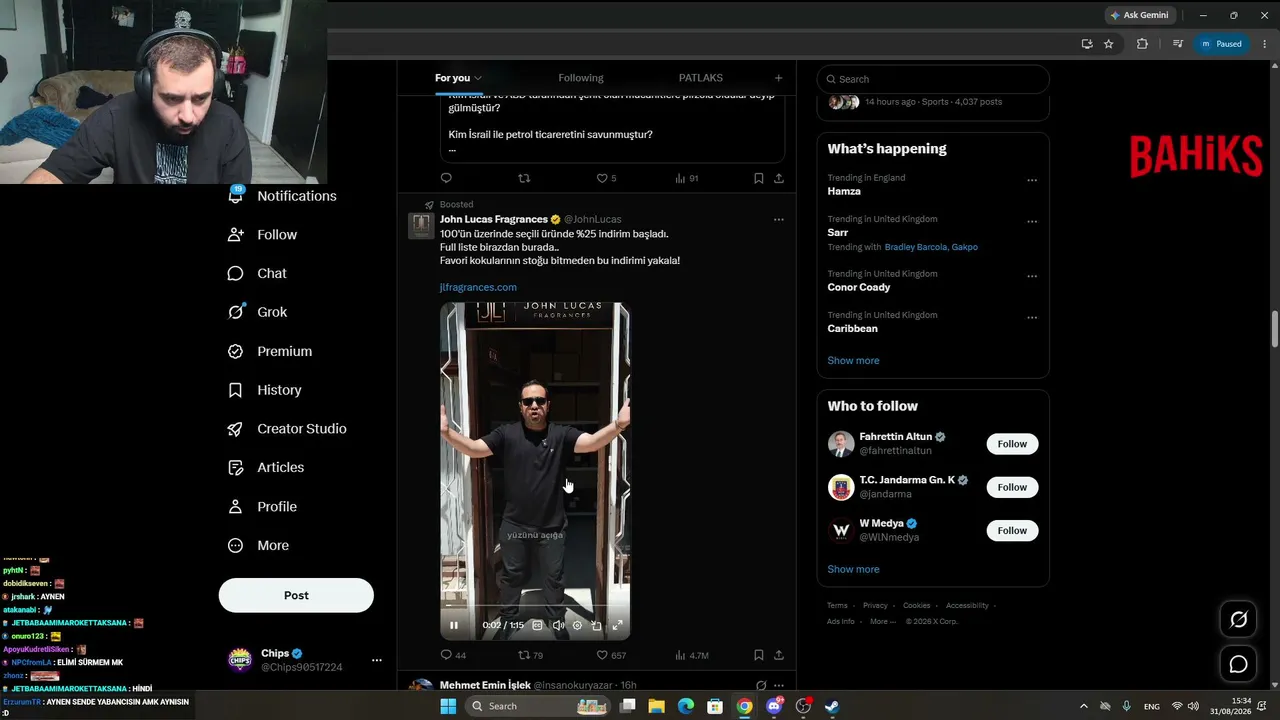Follow T.C. Jandarma Gn. K
This screenshot has width=1280, height=720.
[x=1012, y=487]
